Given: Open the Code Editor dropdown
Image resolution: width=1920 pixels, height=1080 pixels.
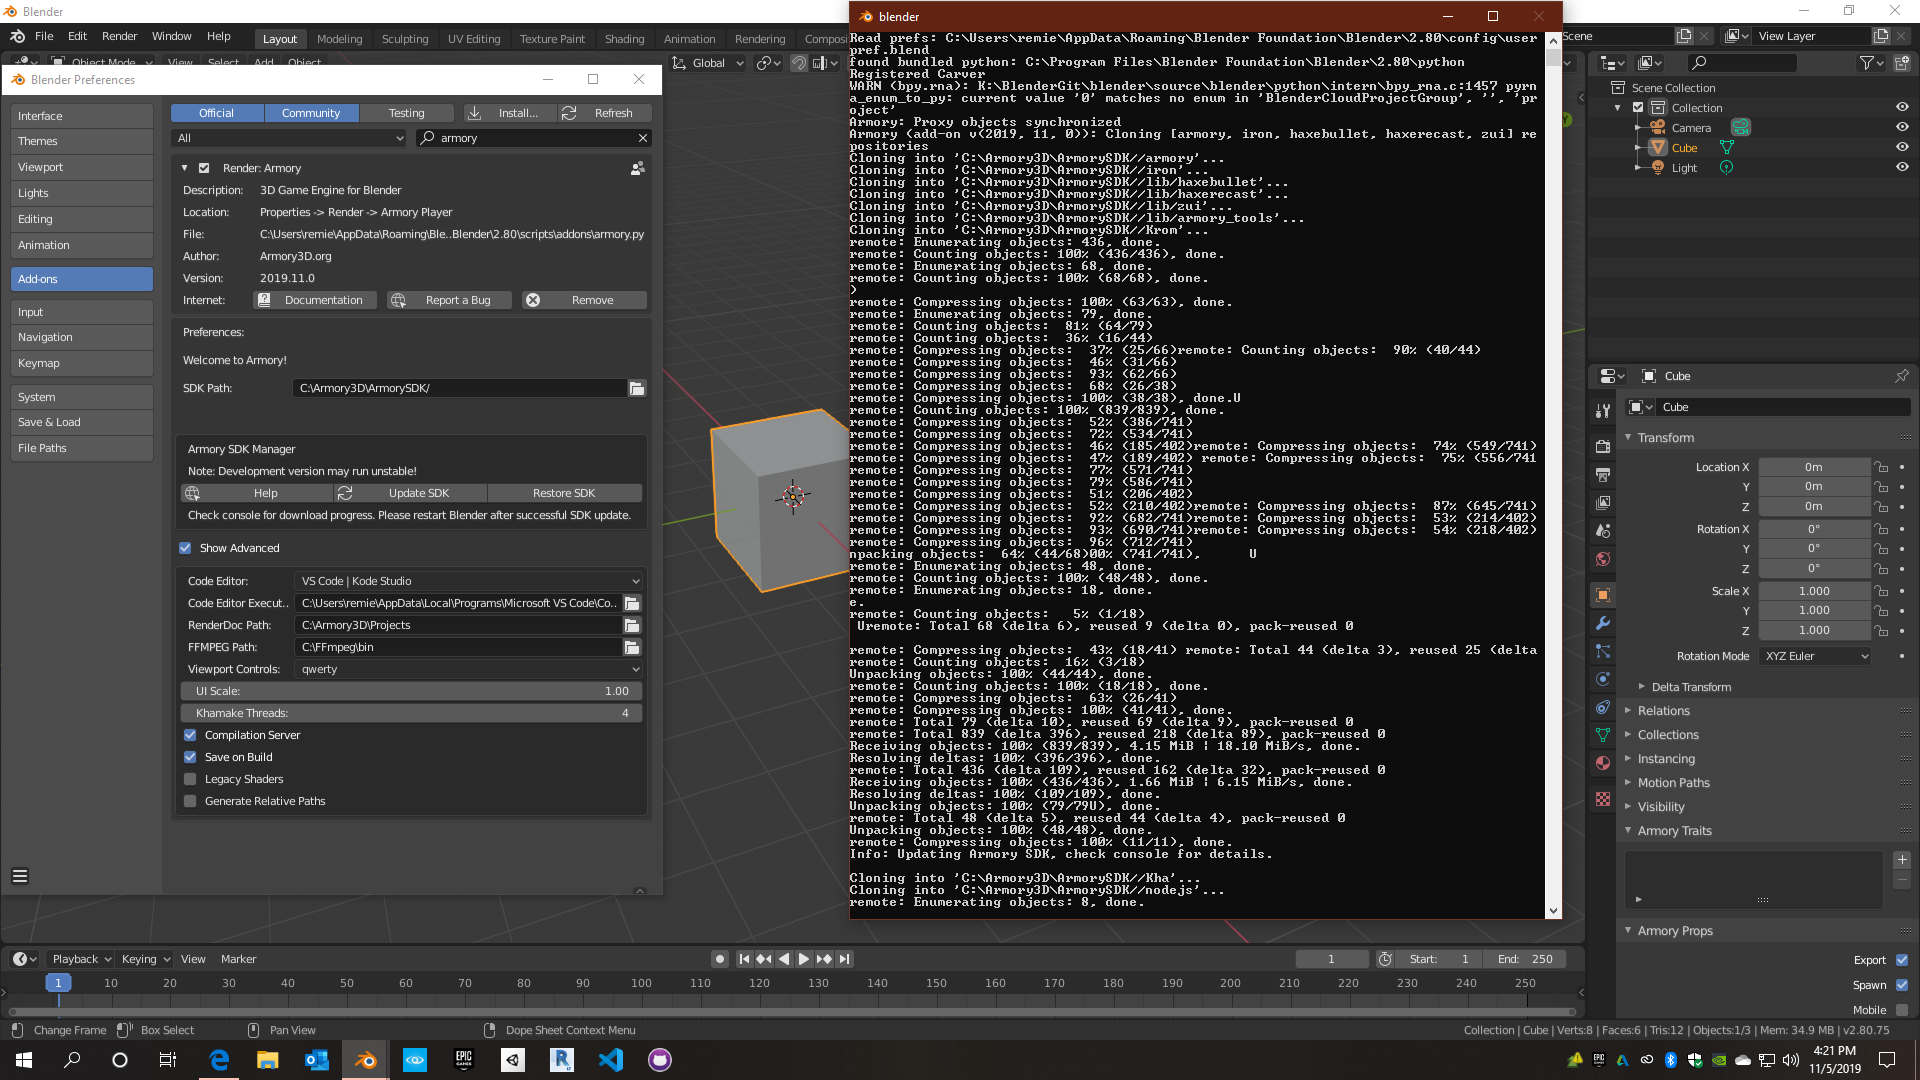Looking at the screenshot, I should click(x=467, y=581).
